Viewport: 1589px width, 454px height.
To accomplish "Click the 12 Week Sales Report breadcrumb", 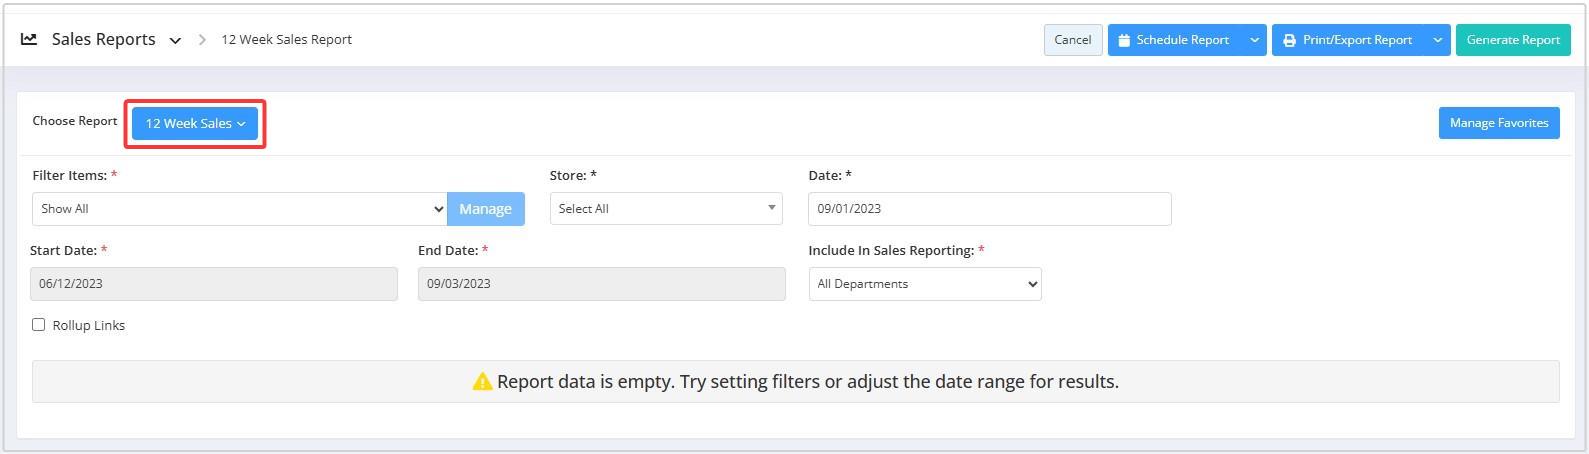I will 286,40.
